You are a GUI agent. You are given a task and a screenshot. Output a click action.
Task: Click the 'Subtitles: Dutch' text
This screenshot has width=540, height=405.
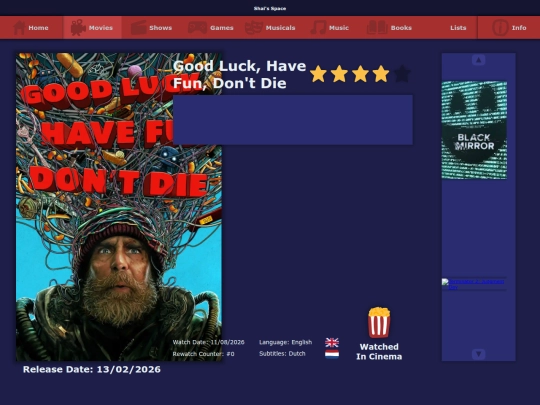tap(282, 354)
